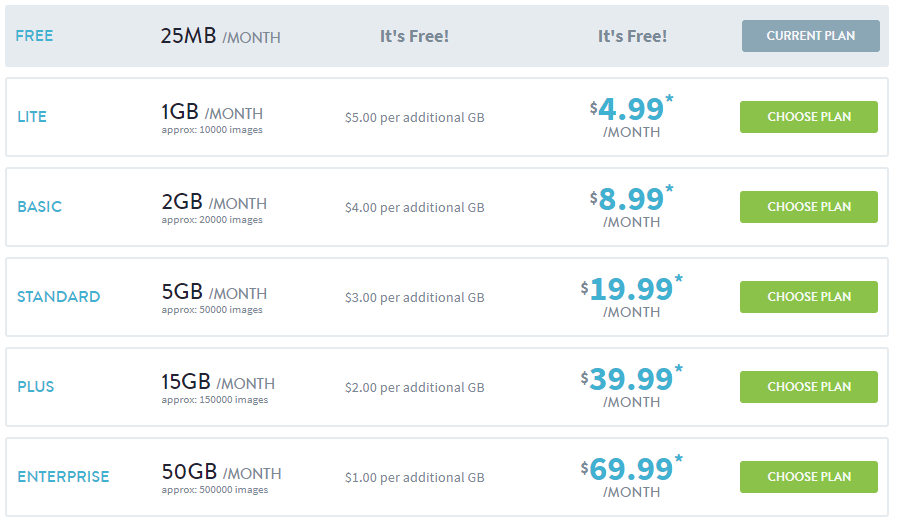Screen dimensions: 897x525
Task: Click the BASIC plan name
Action: point(39,207)
